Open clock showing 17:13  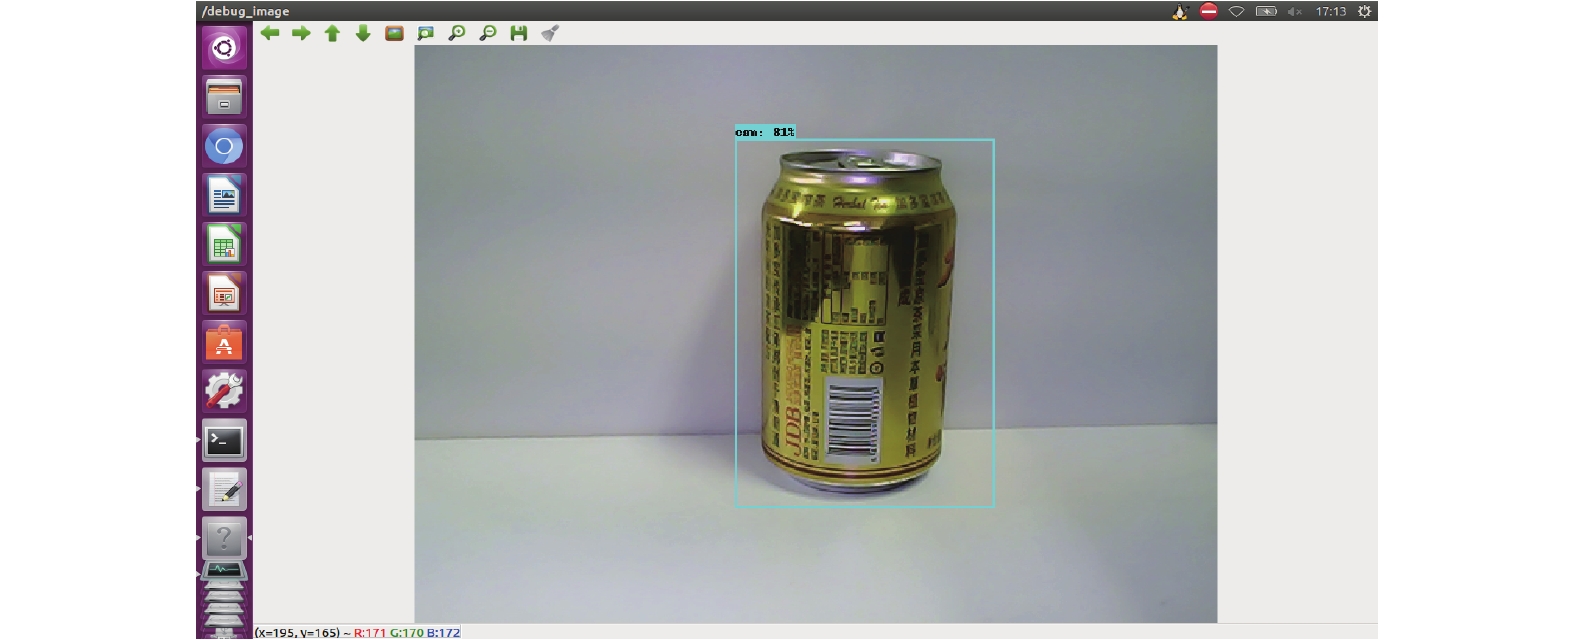click(x=1330, y=11)
